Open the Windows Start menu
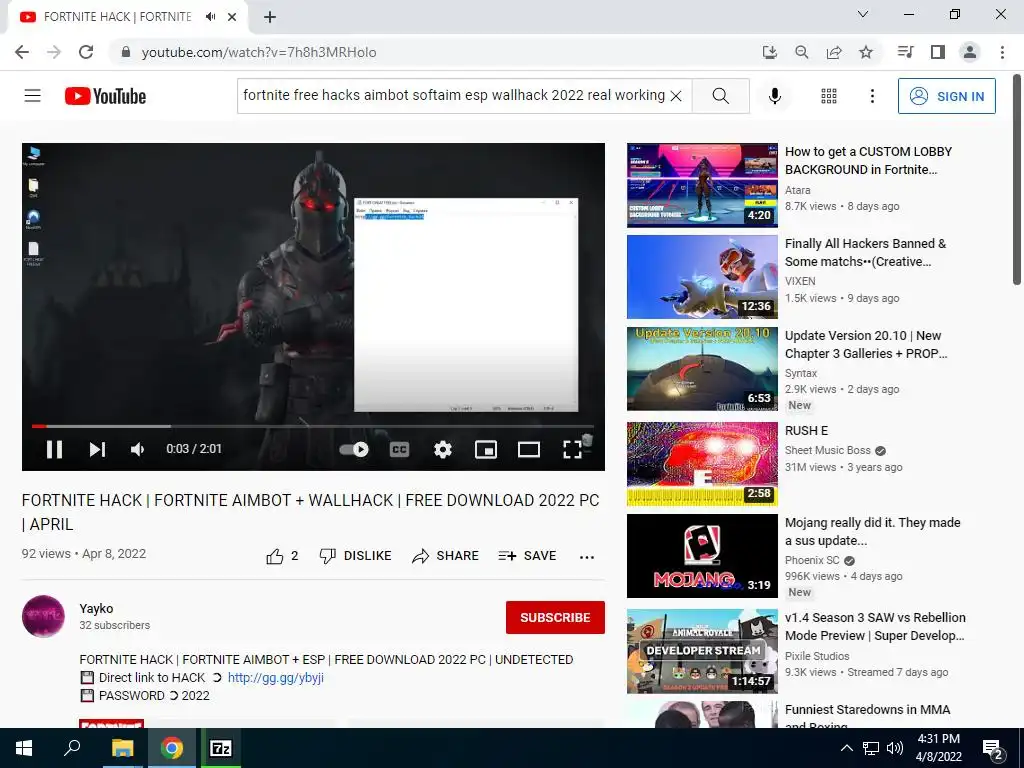The image size is (1024, 768). pos(24,748)
